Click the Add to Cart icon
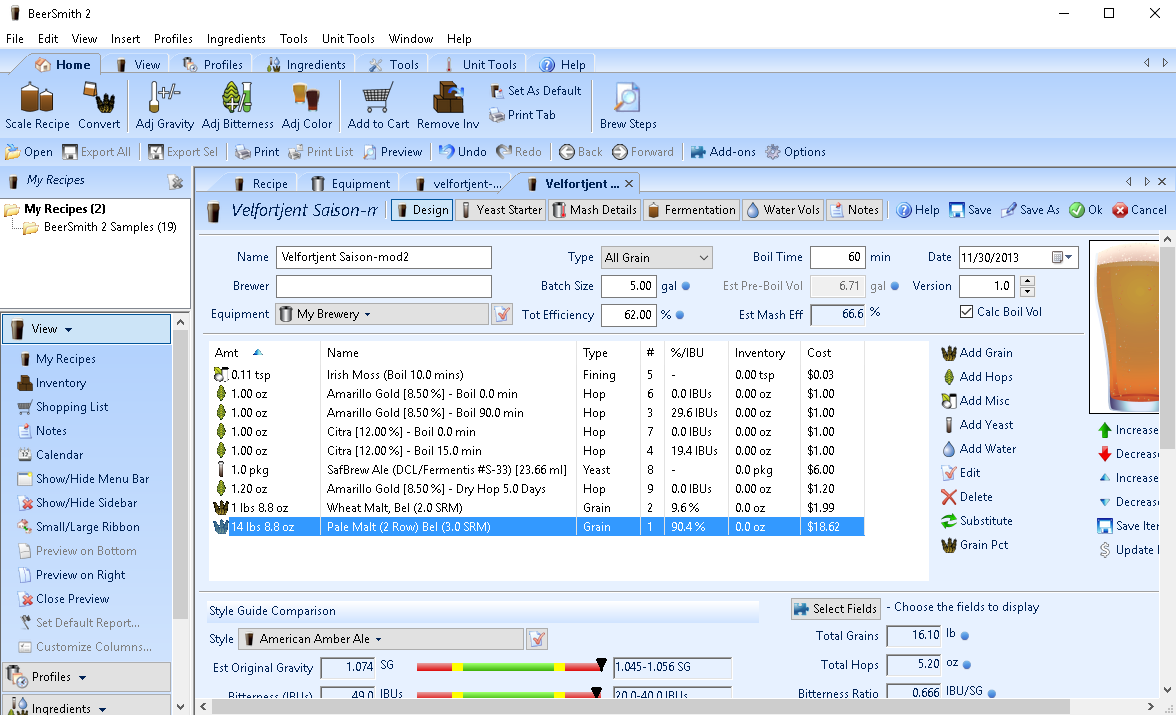This screenshot has height=715, width=1176. [x=378, y=106]
